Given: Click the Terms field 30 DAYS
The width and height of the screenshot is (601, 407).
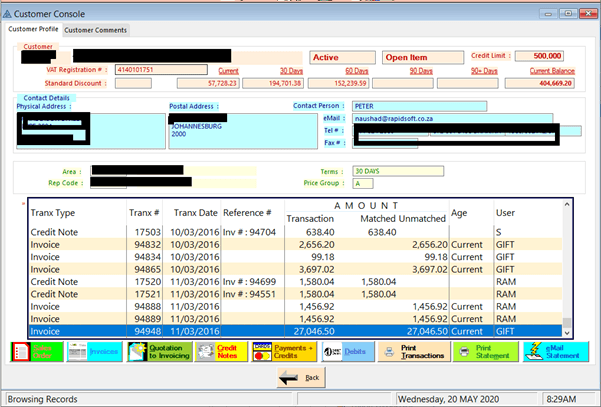Looking at the screenshot, I should coord(398,171).
